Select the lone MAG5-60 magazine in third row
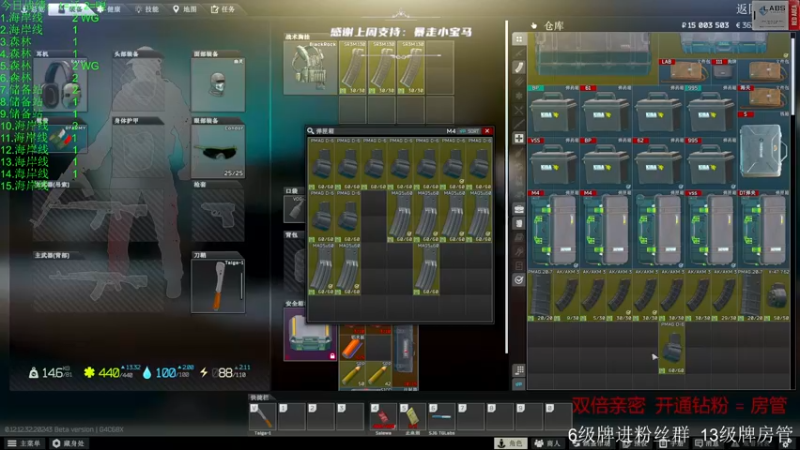The image size is (800, 450). click(x=427, y=268)
